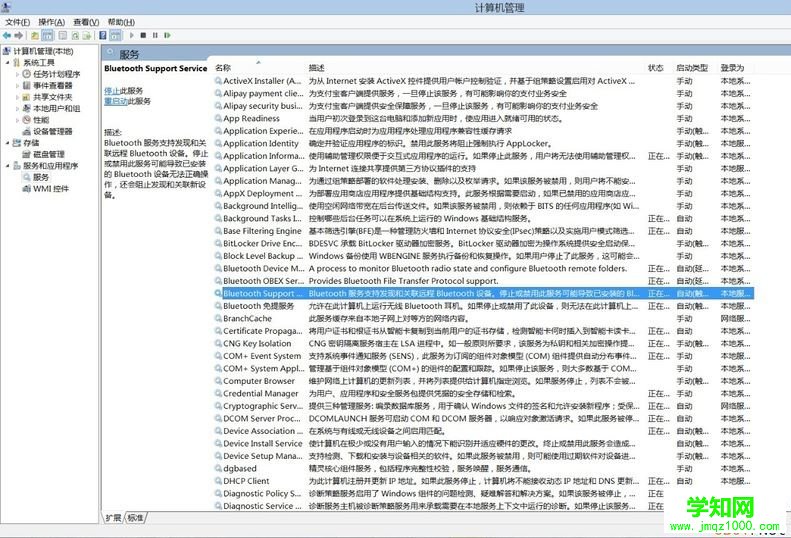The image size is (791, 538).
Task: Select the CNG Key Isolation service
Action: [484, 343]
